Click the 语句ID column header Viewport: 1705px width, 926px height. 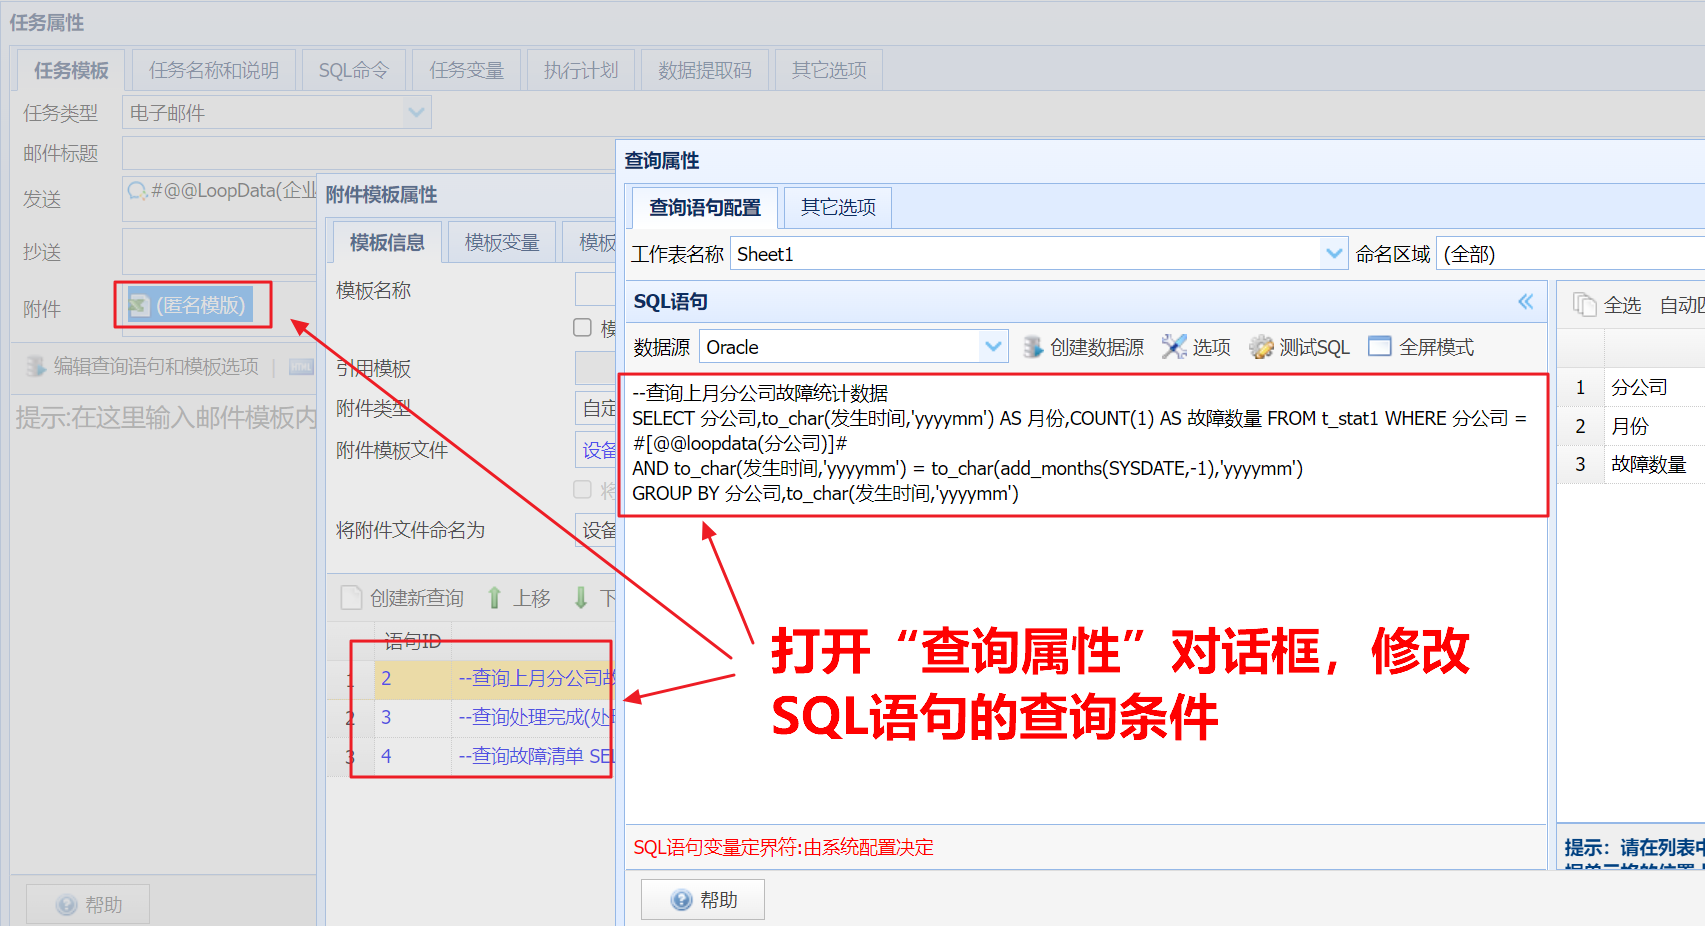tap(412, 641)
